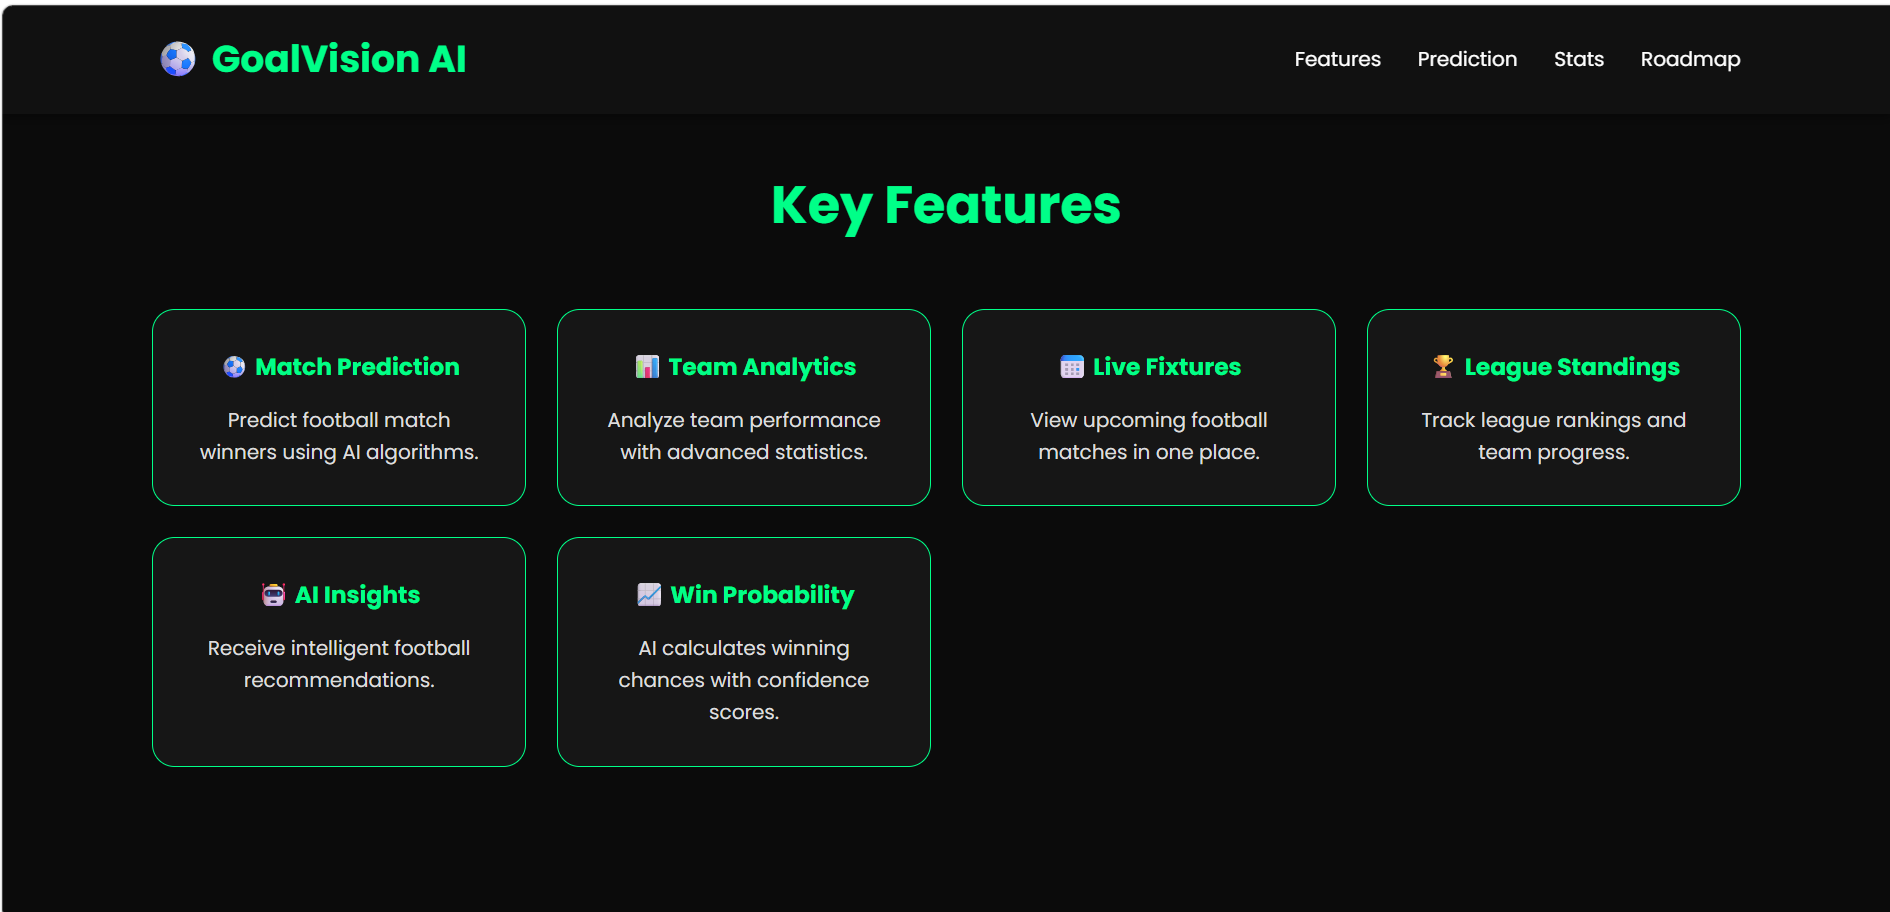The width and height of the screenshot is (1890, 912).
Task: Click the Team Analytics bar chart icon
Action: [x=647, y=367]
